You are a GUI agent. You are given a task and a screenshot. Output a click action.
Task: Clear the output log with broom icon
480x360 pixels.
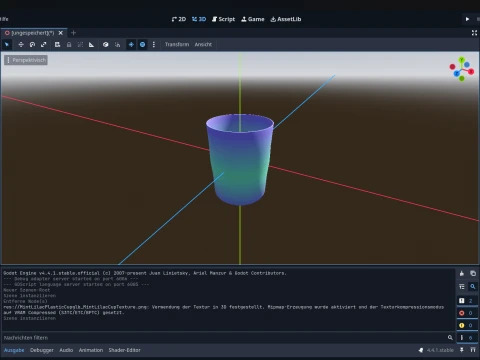pos(462,273)
